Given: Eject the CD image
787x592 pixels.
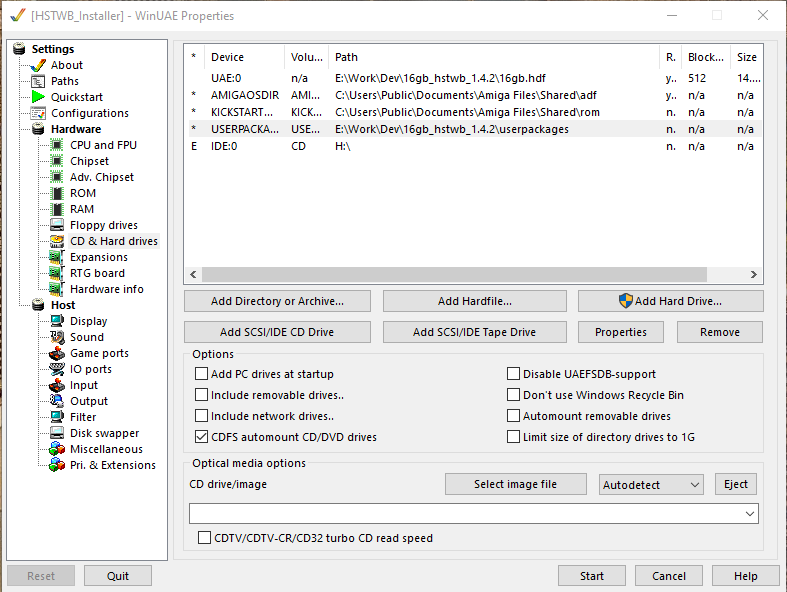Looking at the screenshot, I should [736, 484].
